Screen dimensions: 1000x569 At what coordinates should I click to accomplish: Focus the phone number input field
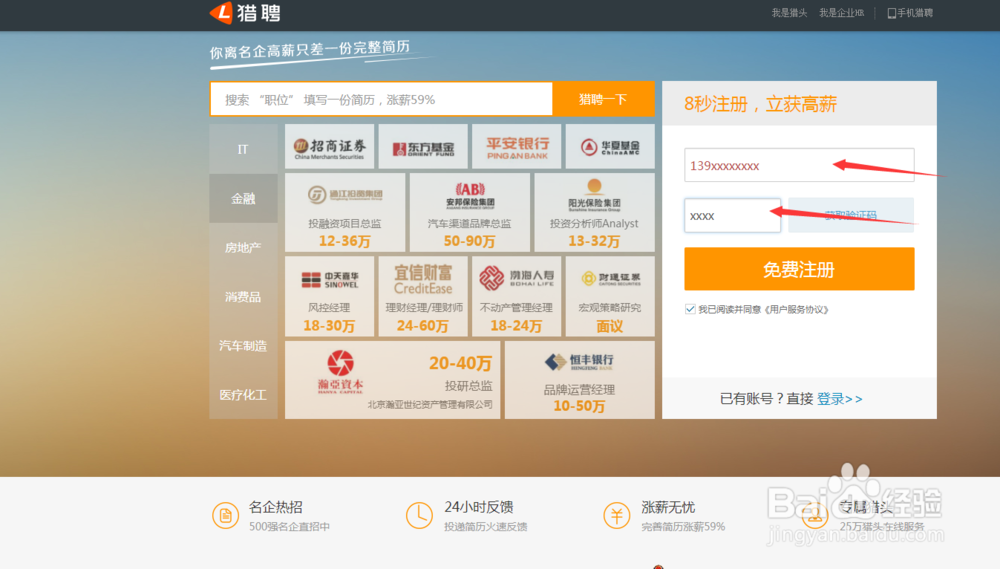coord(799,165)
